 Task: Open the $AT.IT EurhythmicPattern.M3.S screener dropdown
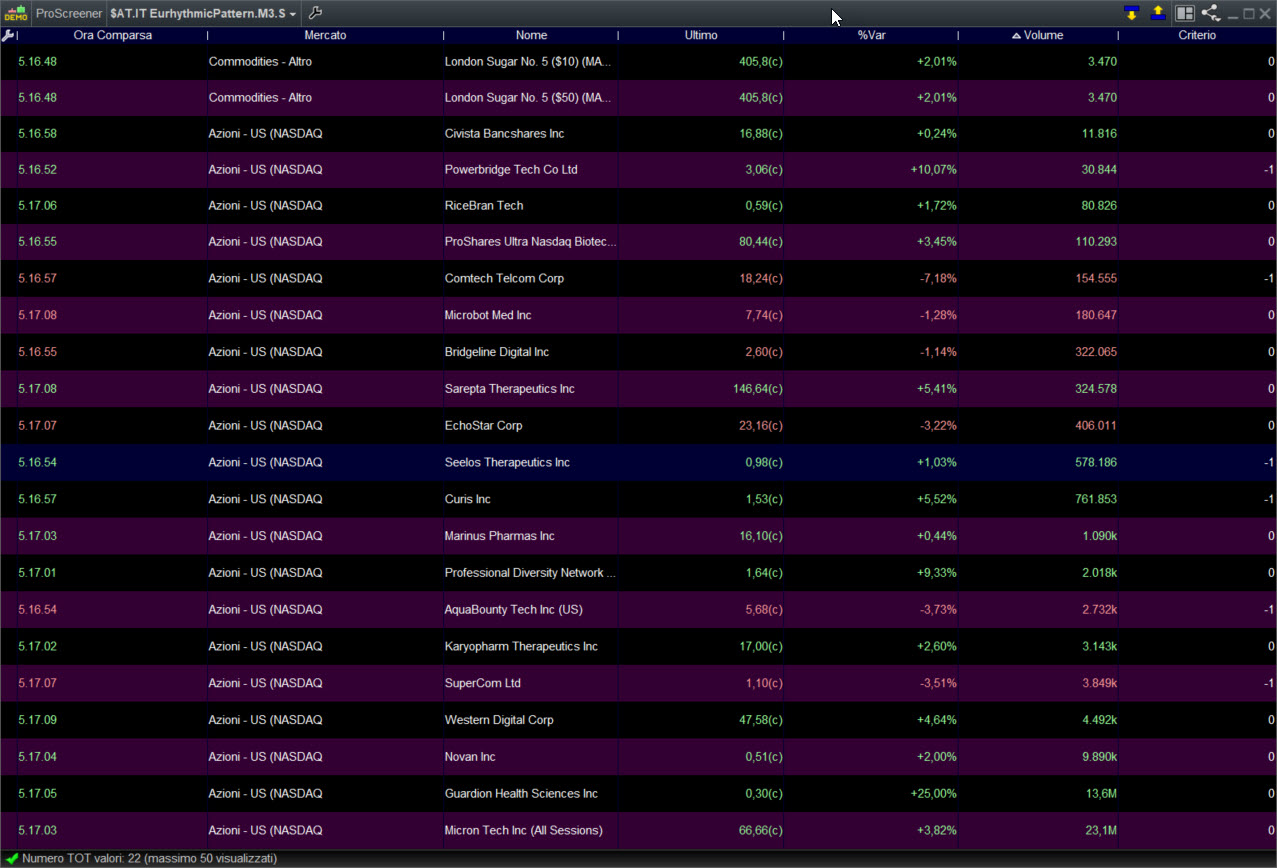pyautogui.click(x=203, y=13)
